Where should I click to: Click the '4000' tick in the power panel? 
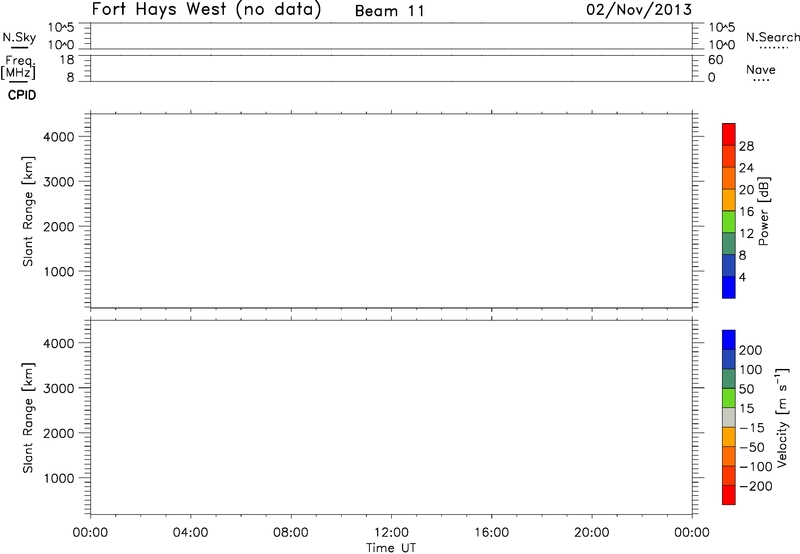(x=59, y=137)
